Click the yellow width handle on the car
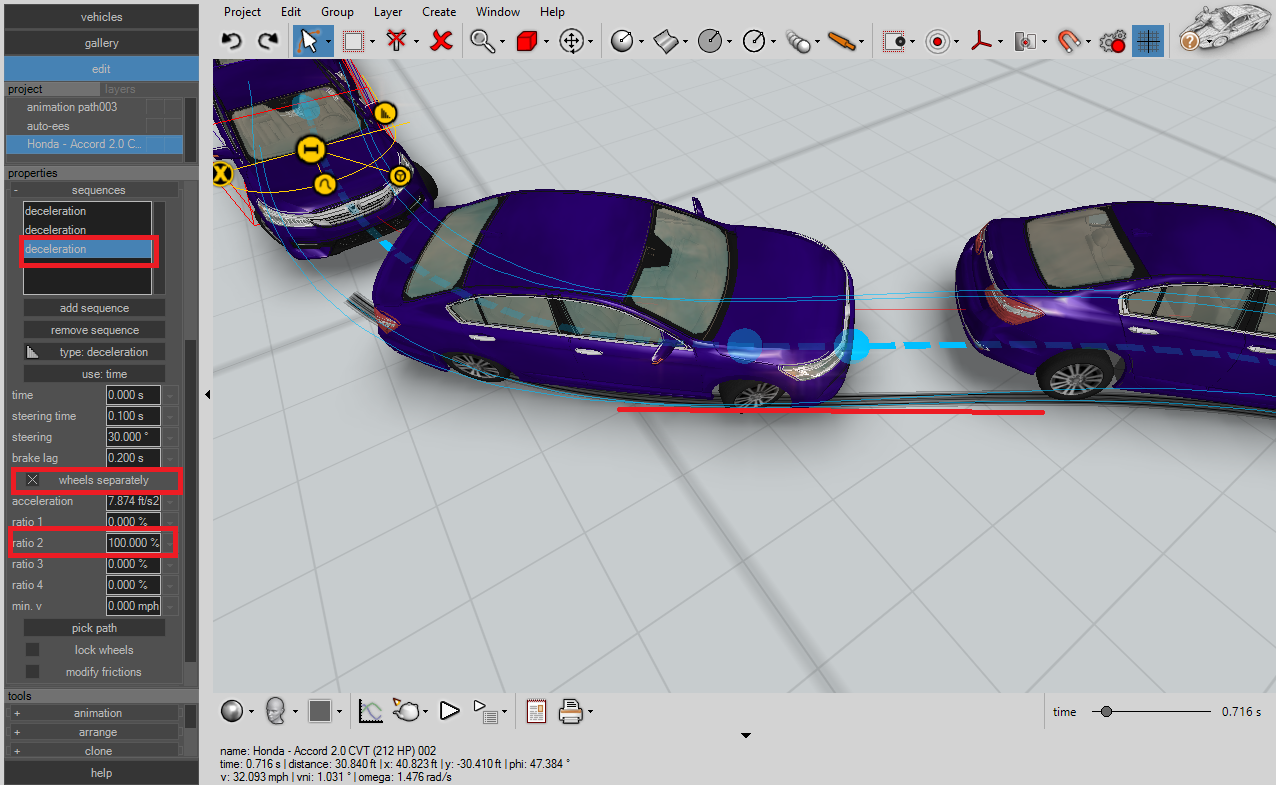 pyautogui.click(x=311, y=150)
